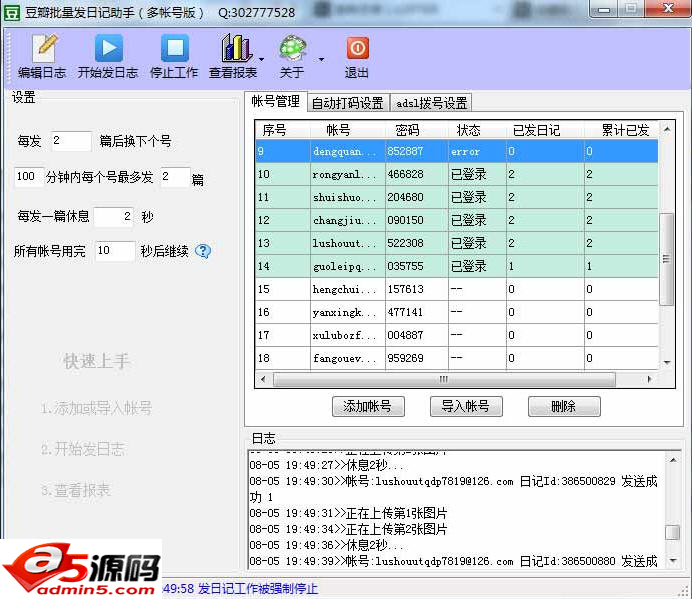The width and height of the screenshot is (692, 599).
Task: Click the 状态 column header
Action: (468, 130)
